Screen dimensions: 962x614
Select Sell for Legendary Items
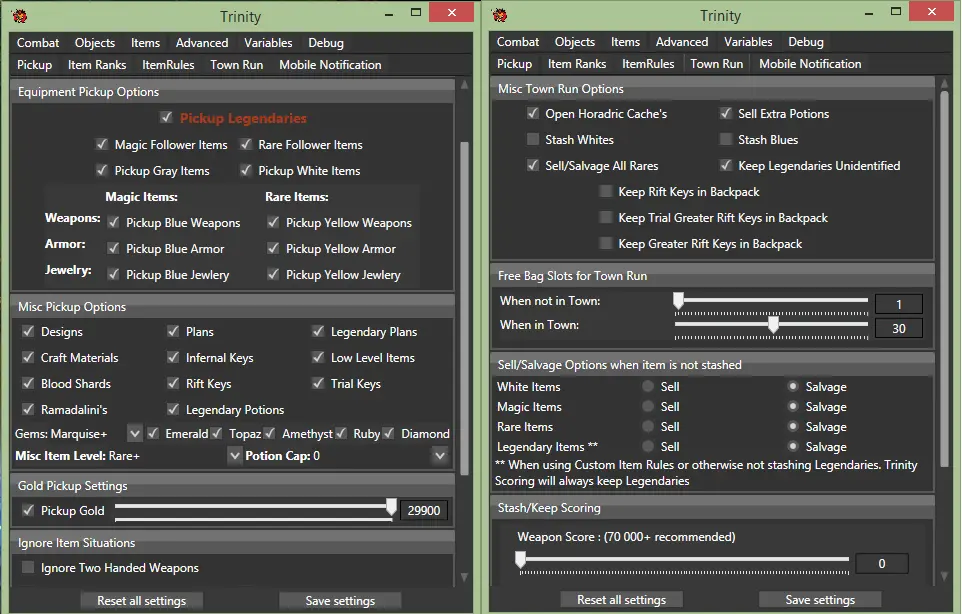(x=648, y=447)
